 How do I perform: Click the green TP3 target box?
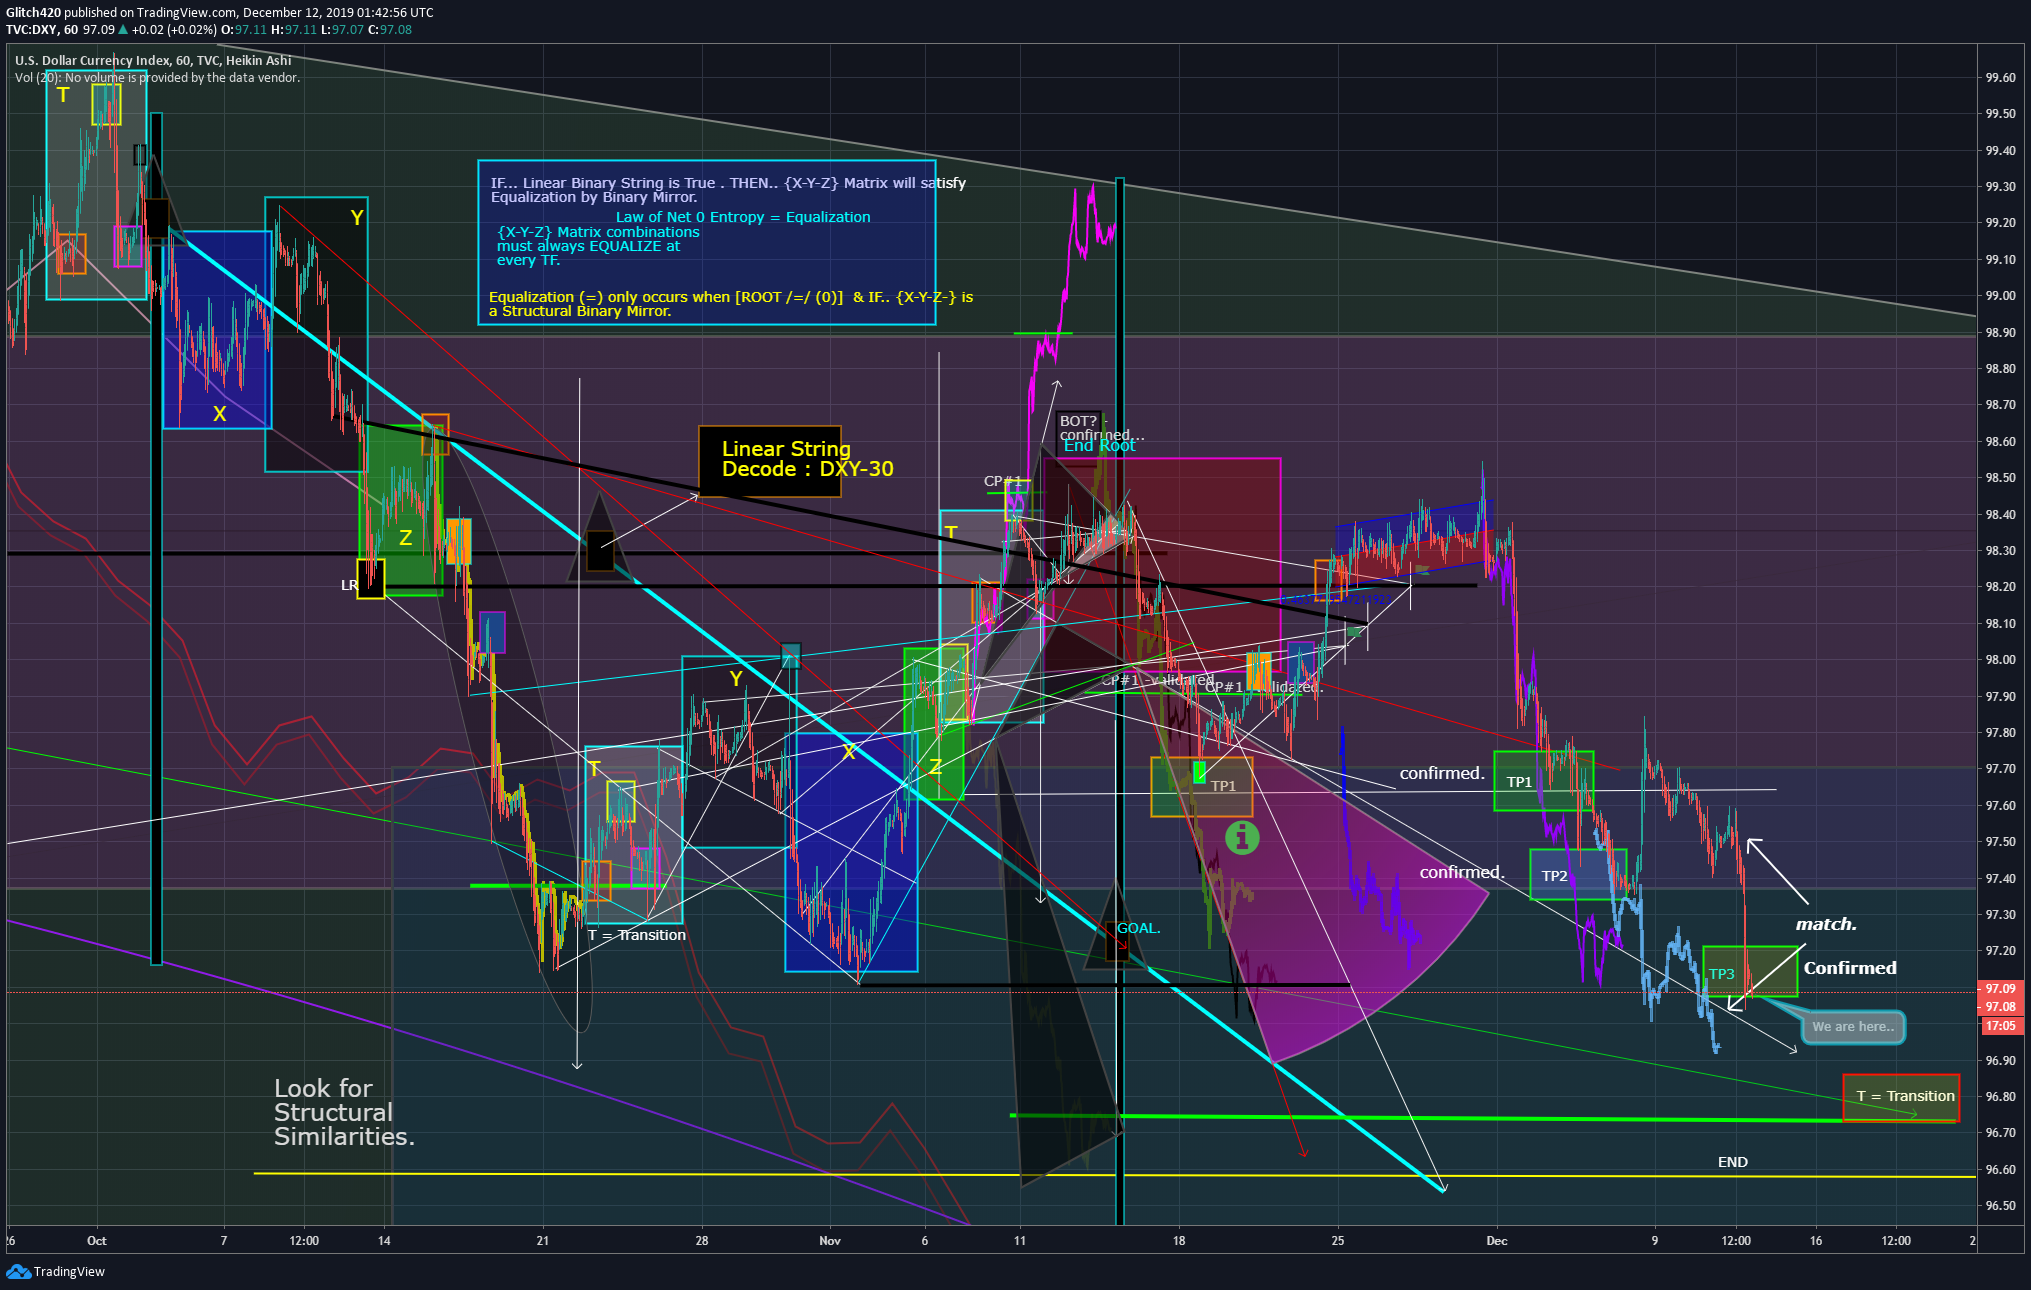click(x=1750, y=971)
